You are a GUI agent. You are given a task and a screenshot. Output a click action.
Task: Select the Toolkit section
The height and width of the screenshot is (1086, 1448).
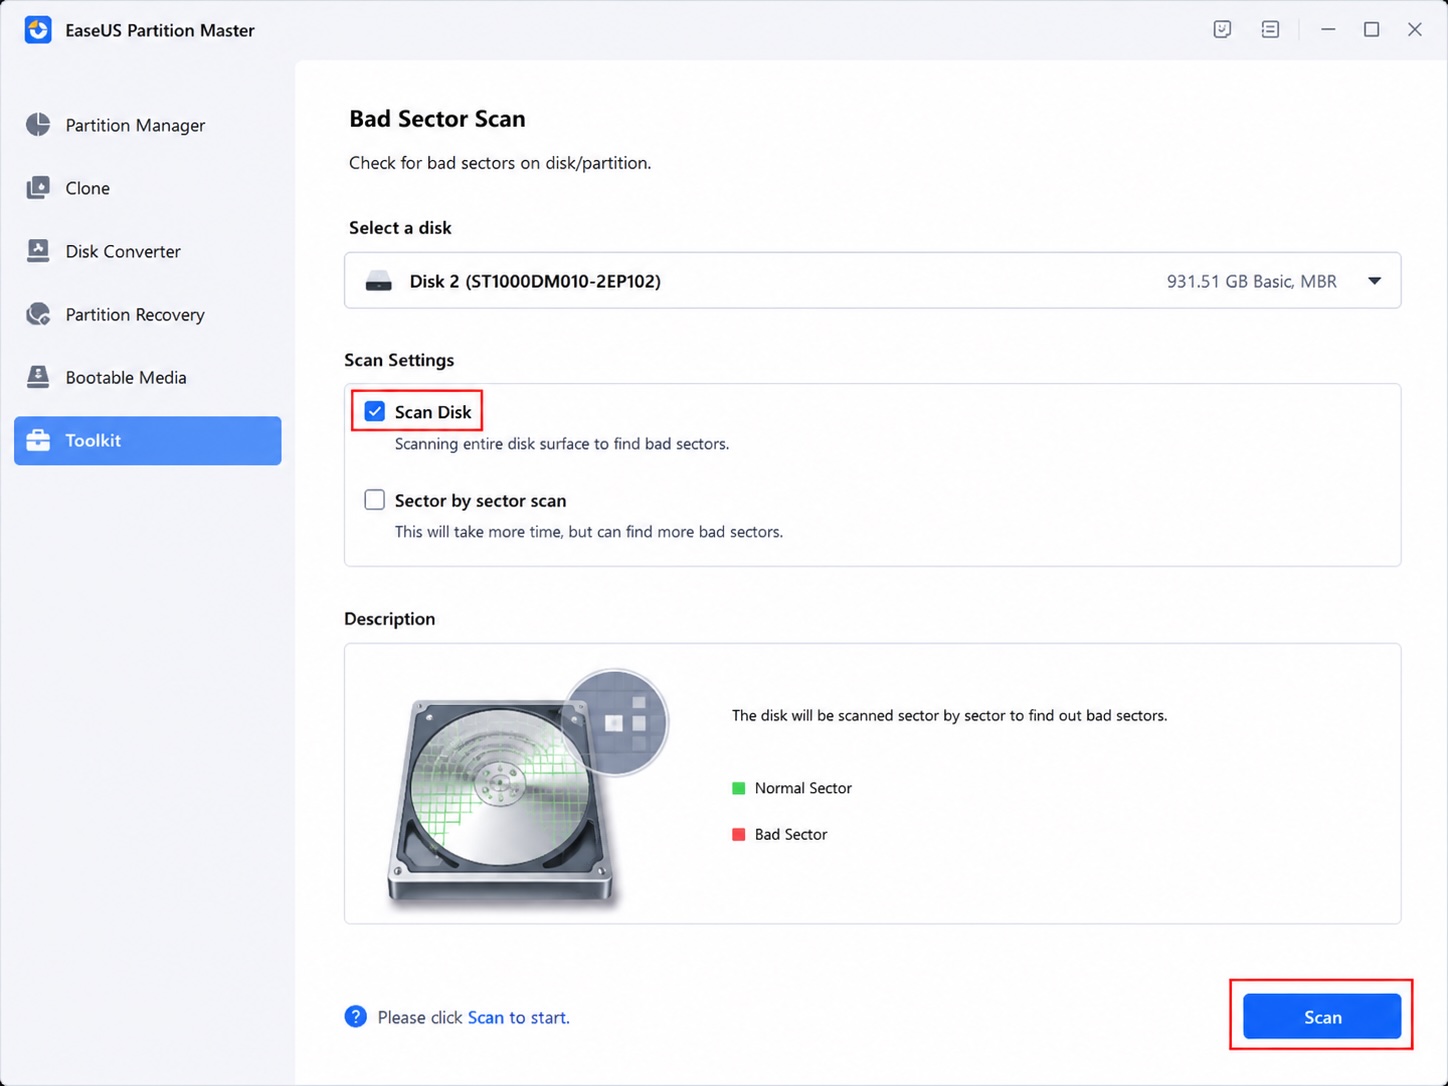point(147,440)
